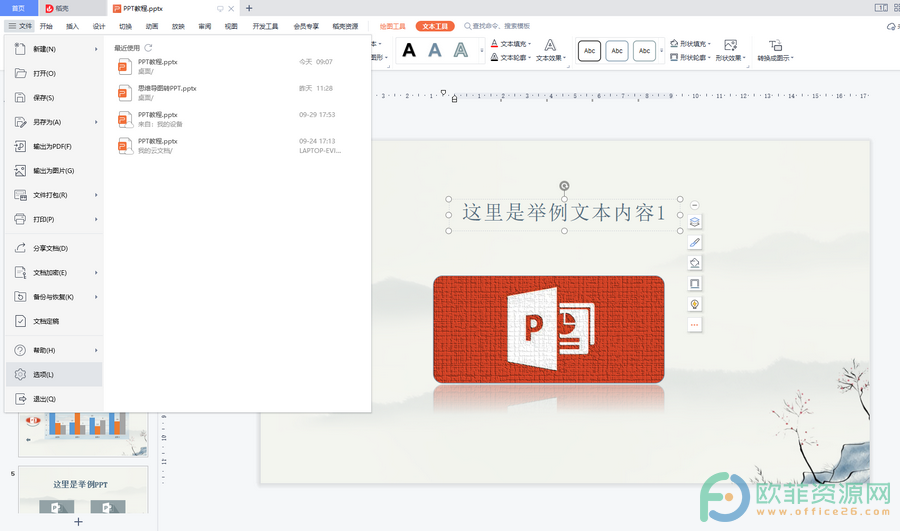Switch to the 插入 ribbon tab

(72, 26)
